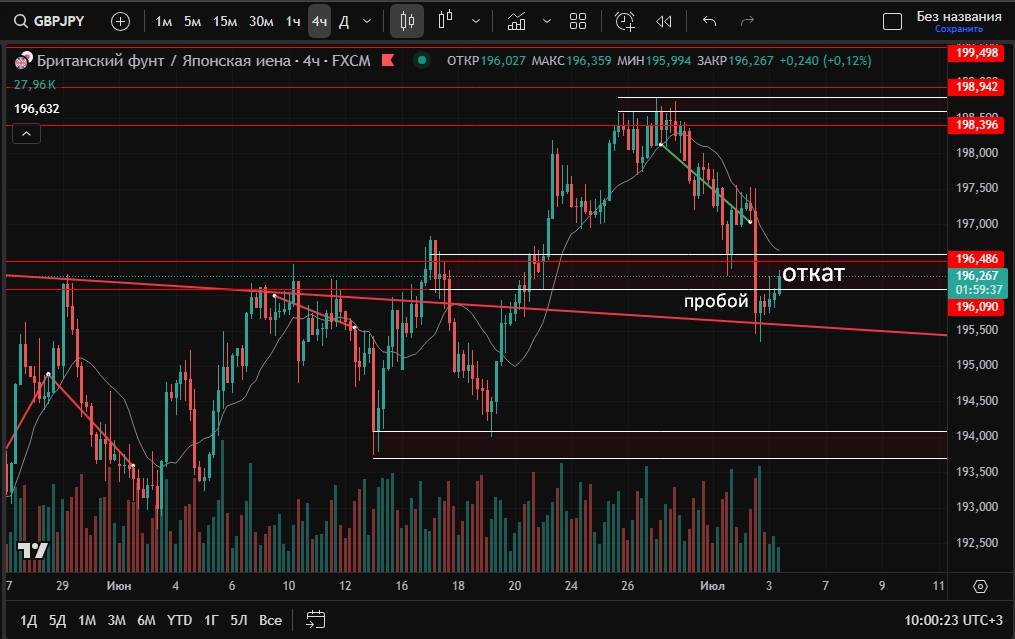Open the Без названия layout menu
1015x639 pixels.
(x=959, y=16)
